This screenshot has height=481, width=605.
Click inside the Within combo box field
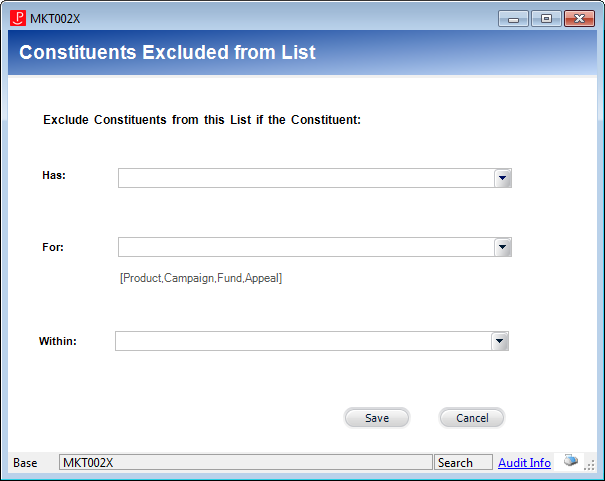pyautogui.click(x=303, y=341)
